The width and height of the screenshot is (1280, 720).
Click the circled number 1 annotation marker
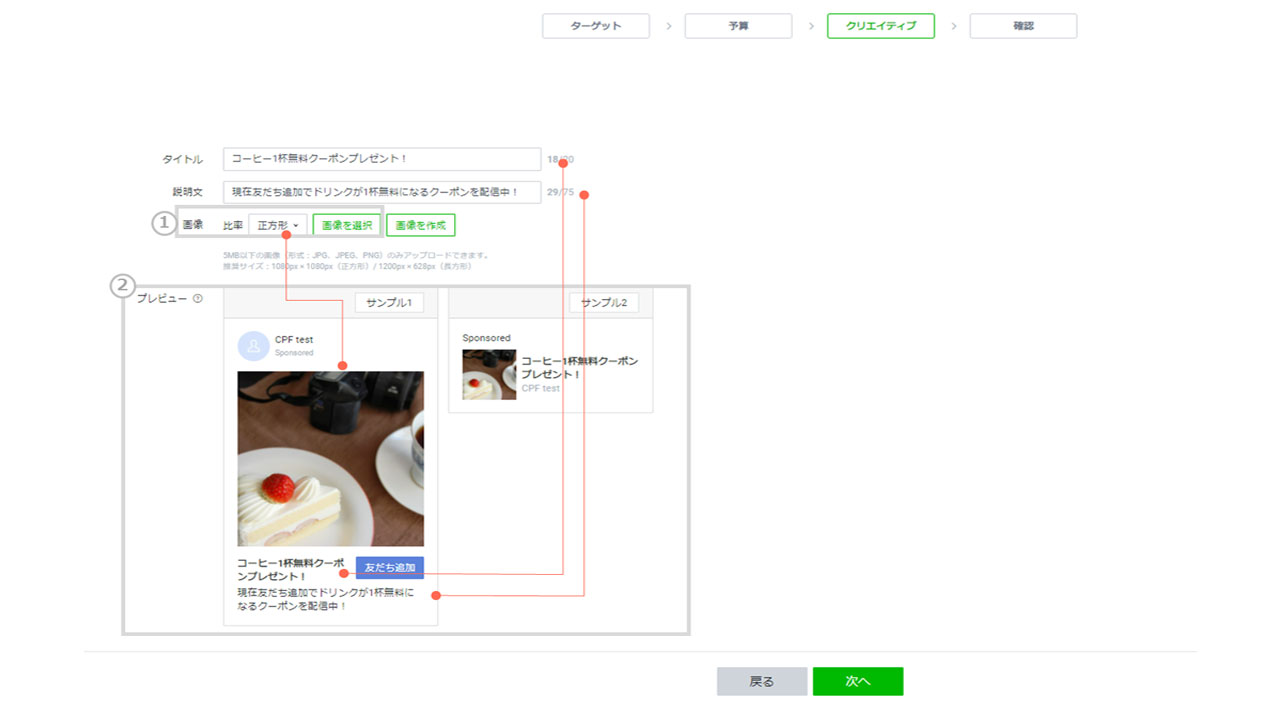163,224
